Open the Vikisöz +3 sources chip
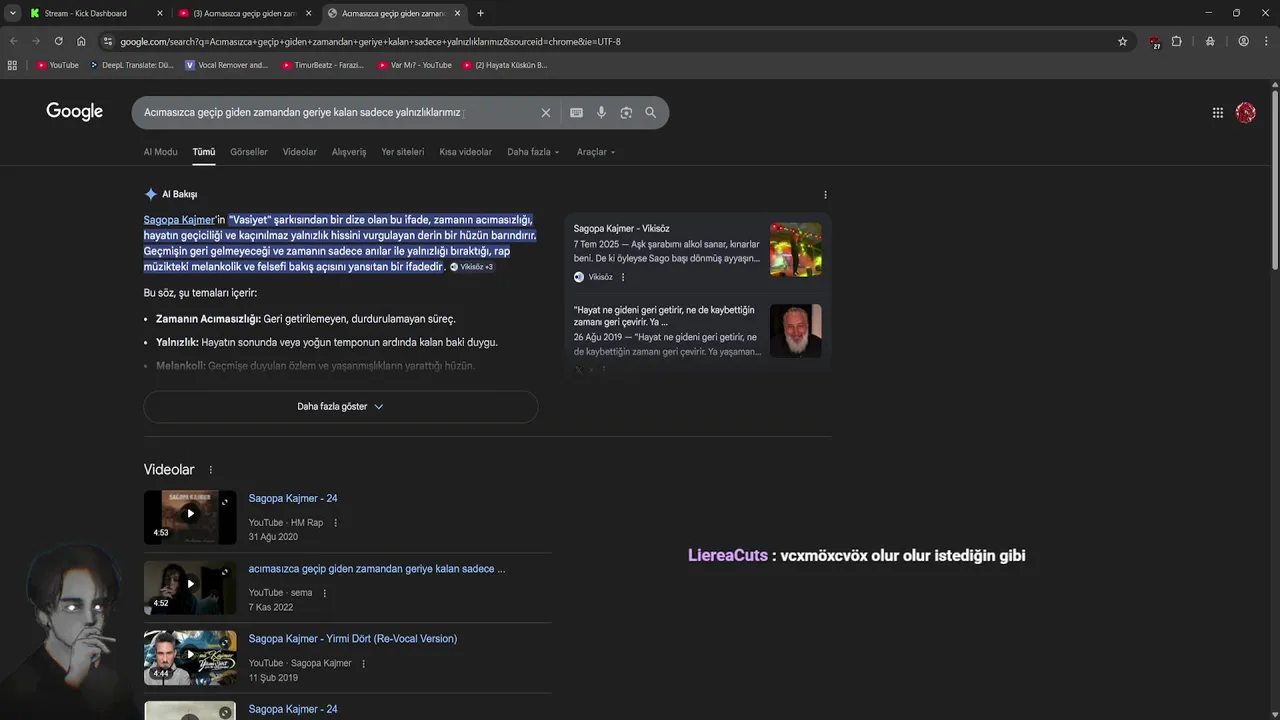This screenshot has width=1280, height=720. point(471,267)
